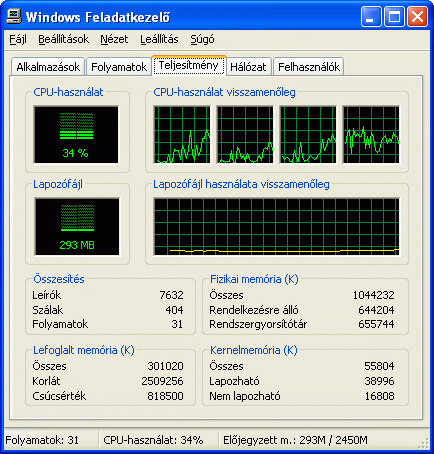This screenshot has width=434, height=454.
Task: Click the first CPU history graph
Action: click(x=182, y=135)
